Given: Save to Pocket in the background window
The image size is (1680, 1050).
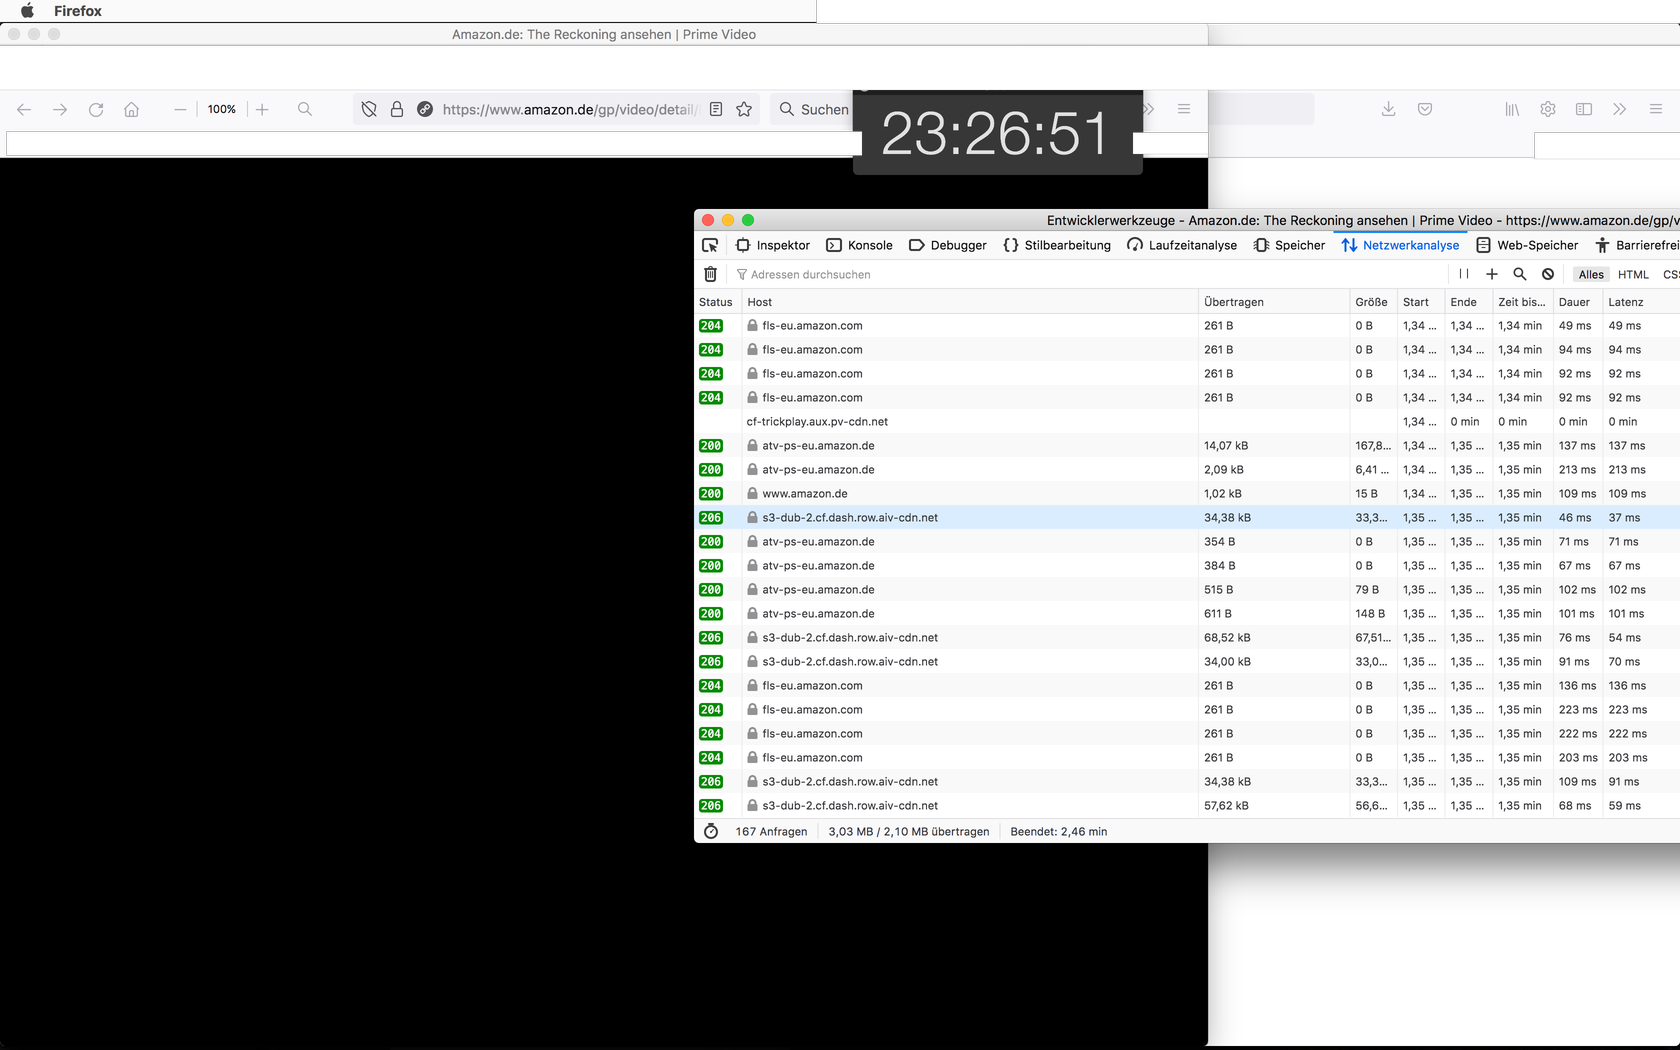Looking at the screenshot, I should point(1425,109).
